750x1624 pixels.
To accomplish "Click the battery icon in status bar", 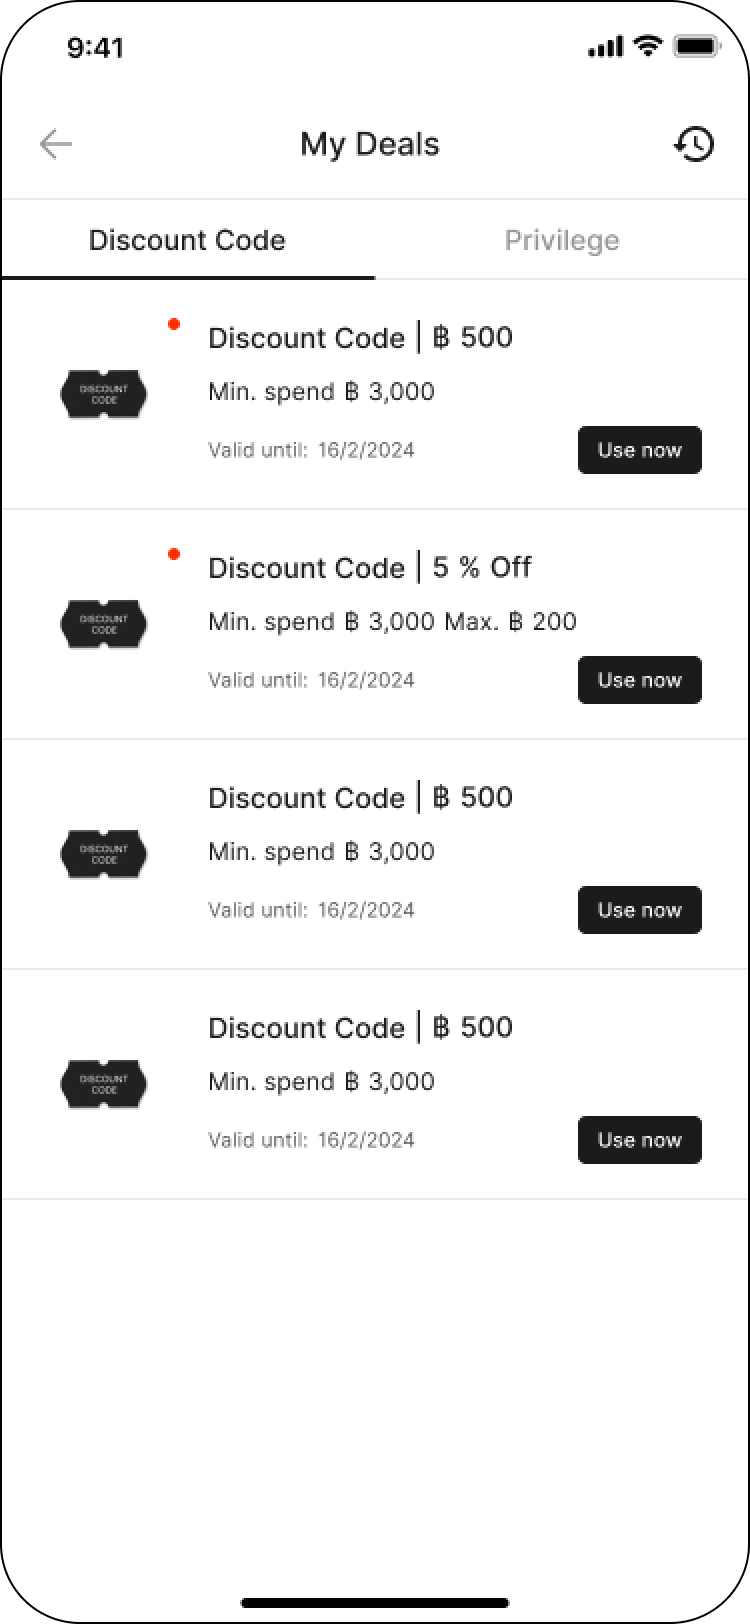I will 697,46.
